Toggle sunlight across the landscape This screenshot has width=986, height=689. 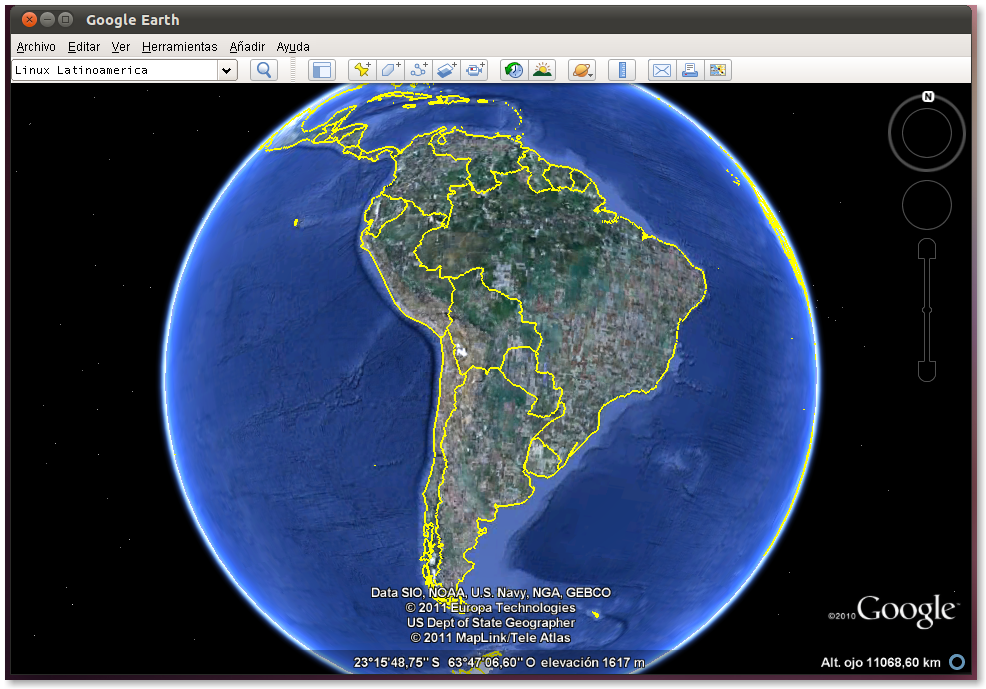click(541, 70)
